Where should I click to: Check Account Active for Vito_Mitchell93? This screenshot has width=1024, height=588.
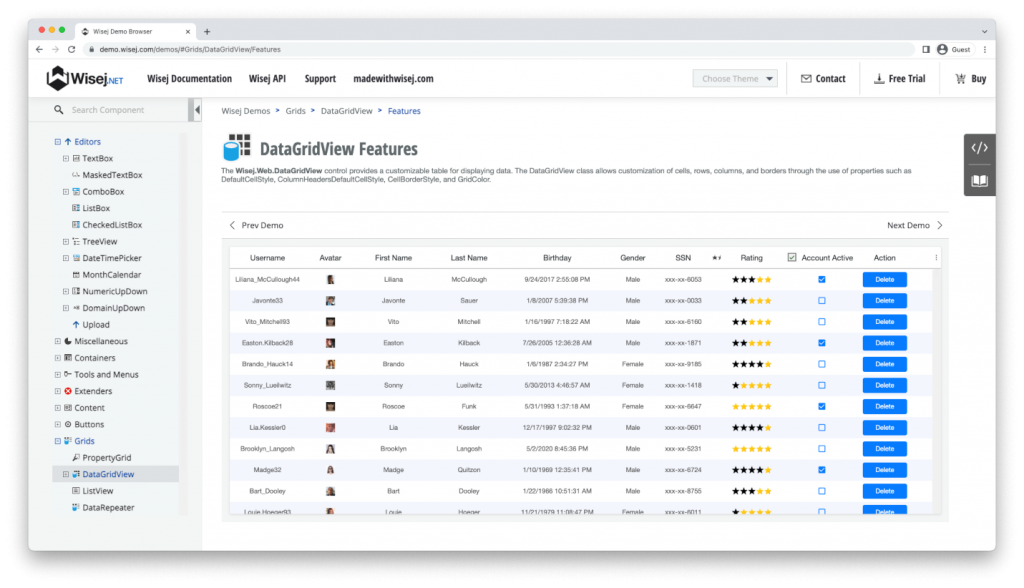(x=822, y=322)
